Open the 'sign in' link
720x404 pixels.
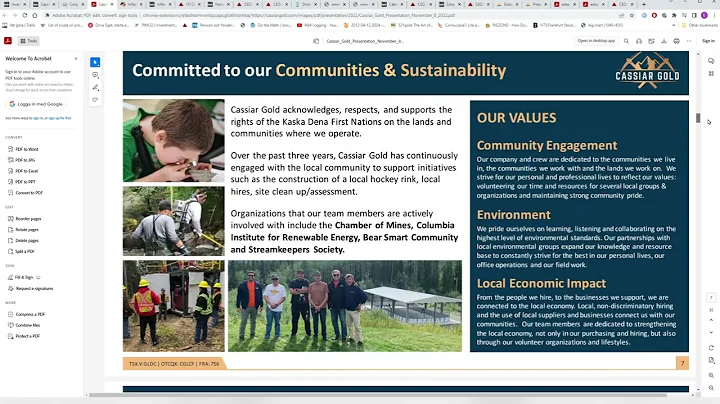pos(38,118)
